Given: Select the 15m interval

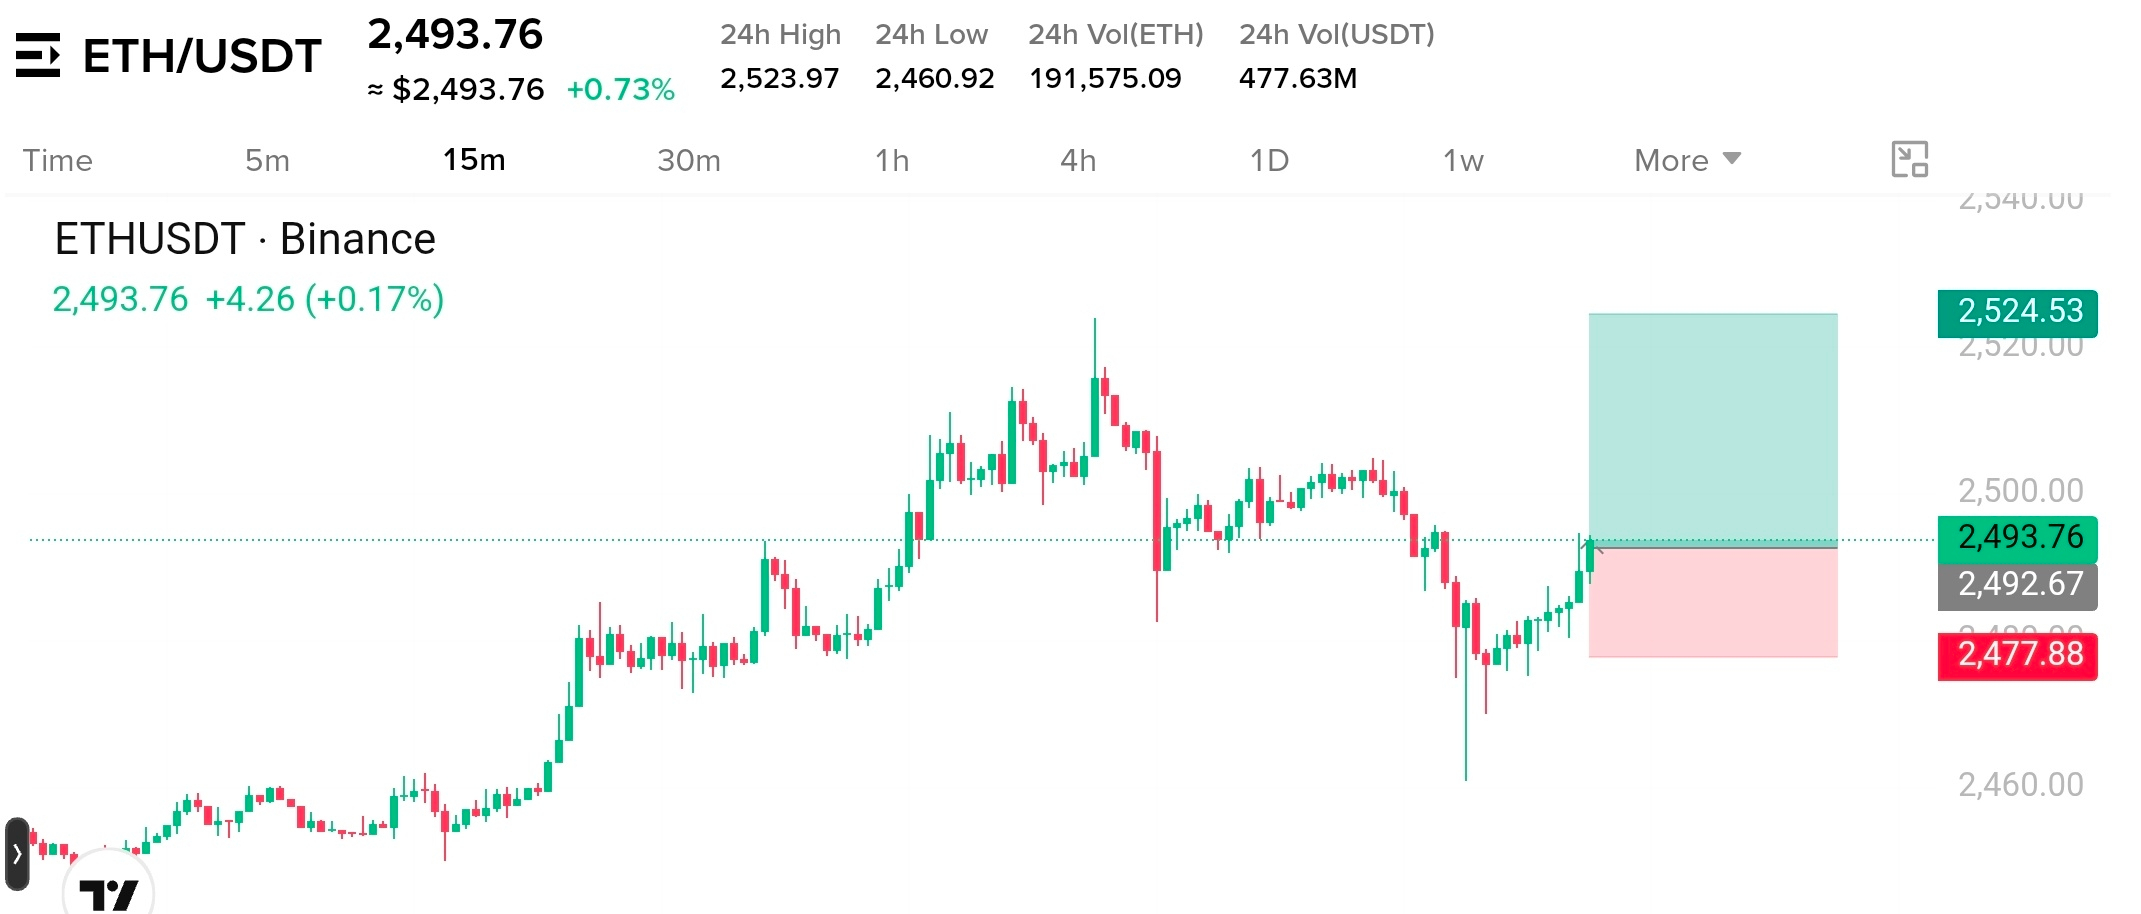Looking at the screenshot, I should pyautogui.click(x=474, y=160).
